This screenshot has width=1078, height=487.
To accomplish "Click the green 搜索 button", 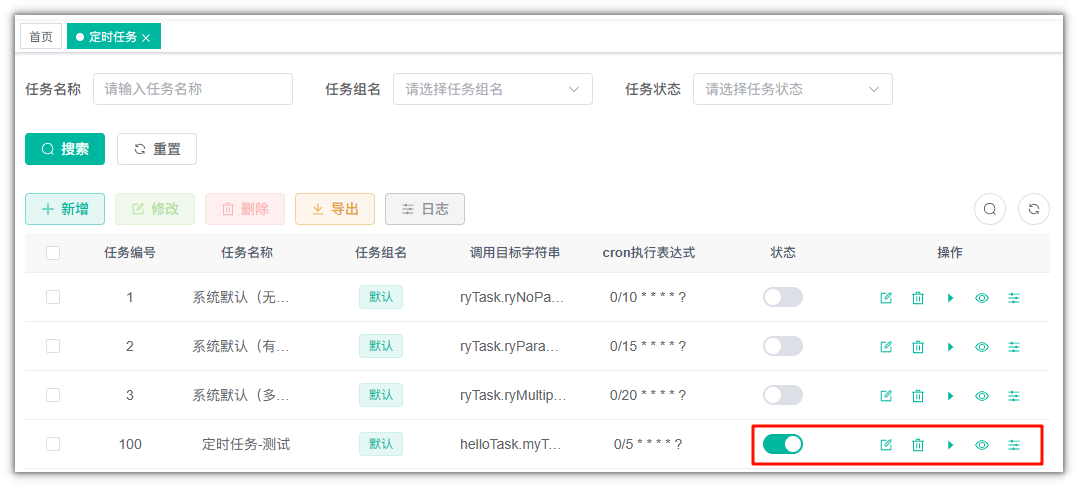I will point(65,149).
